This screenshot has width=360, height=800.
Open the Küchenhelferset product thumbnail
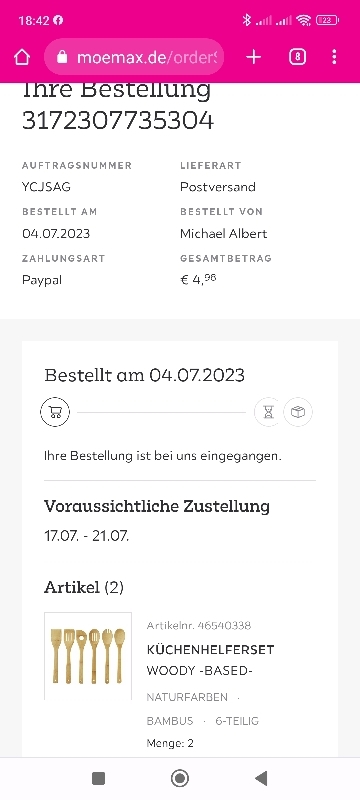click(88, 656)
